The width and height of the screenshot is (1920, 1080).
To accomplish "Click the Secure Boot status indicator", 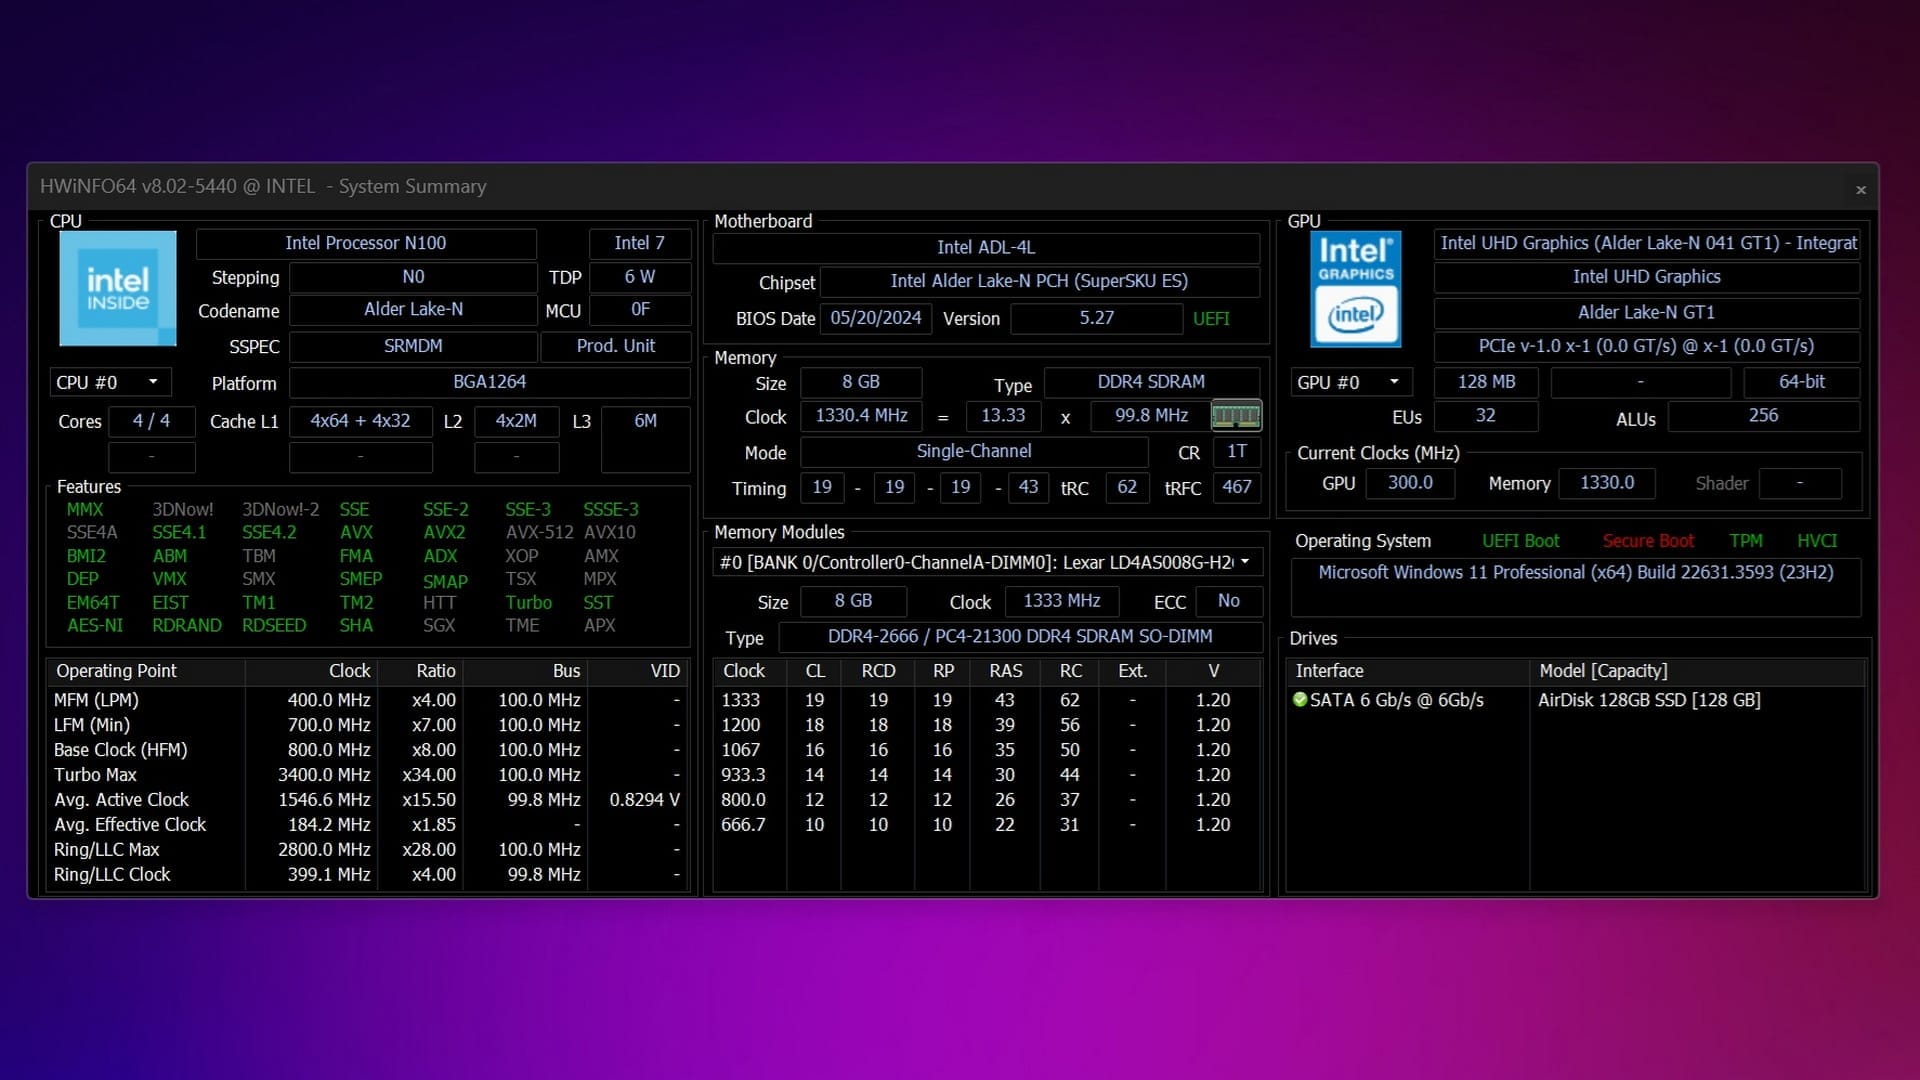I will [1648, 541].
